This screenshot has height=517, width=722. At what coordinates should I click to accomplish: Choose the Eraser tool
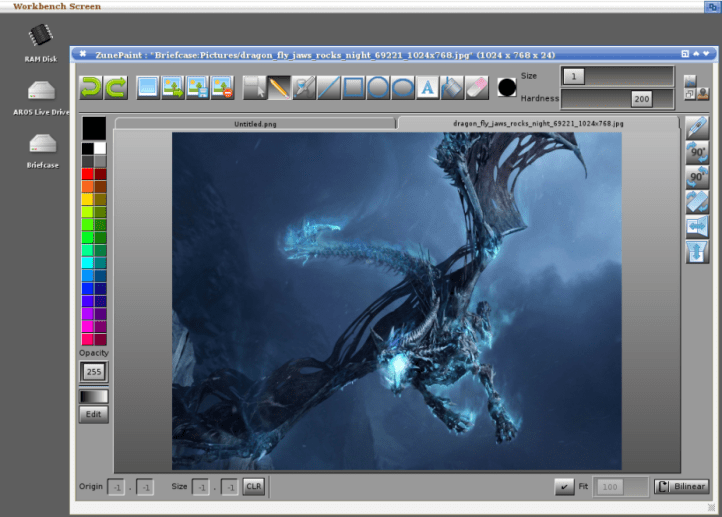(x=476, y=87)
